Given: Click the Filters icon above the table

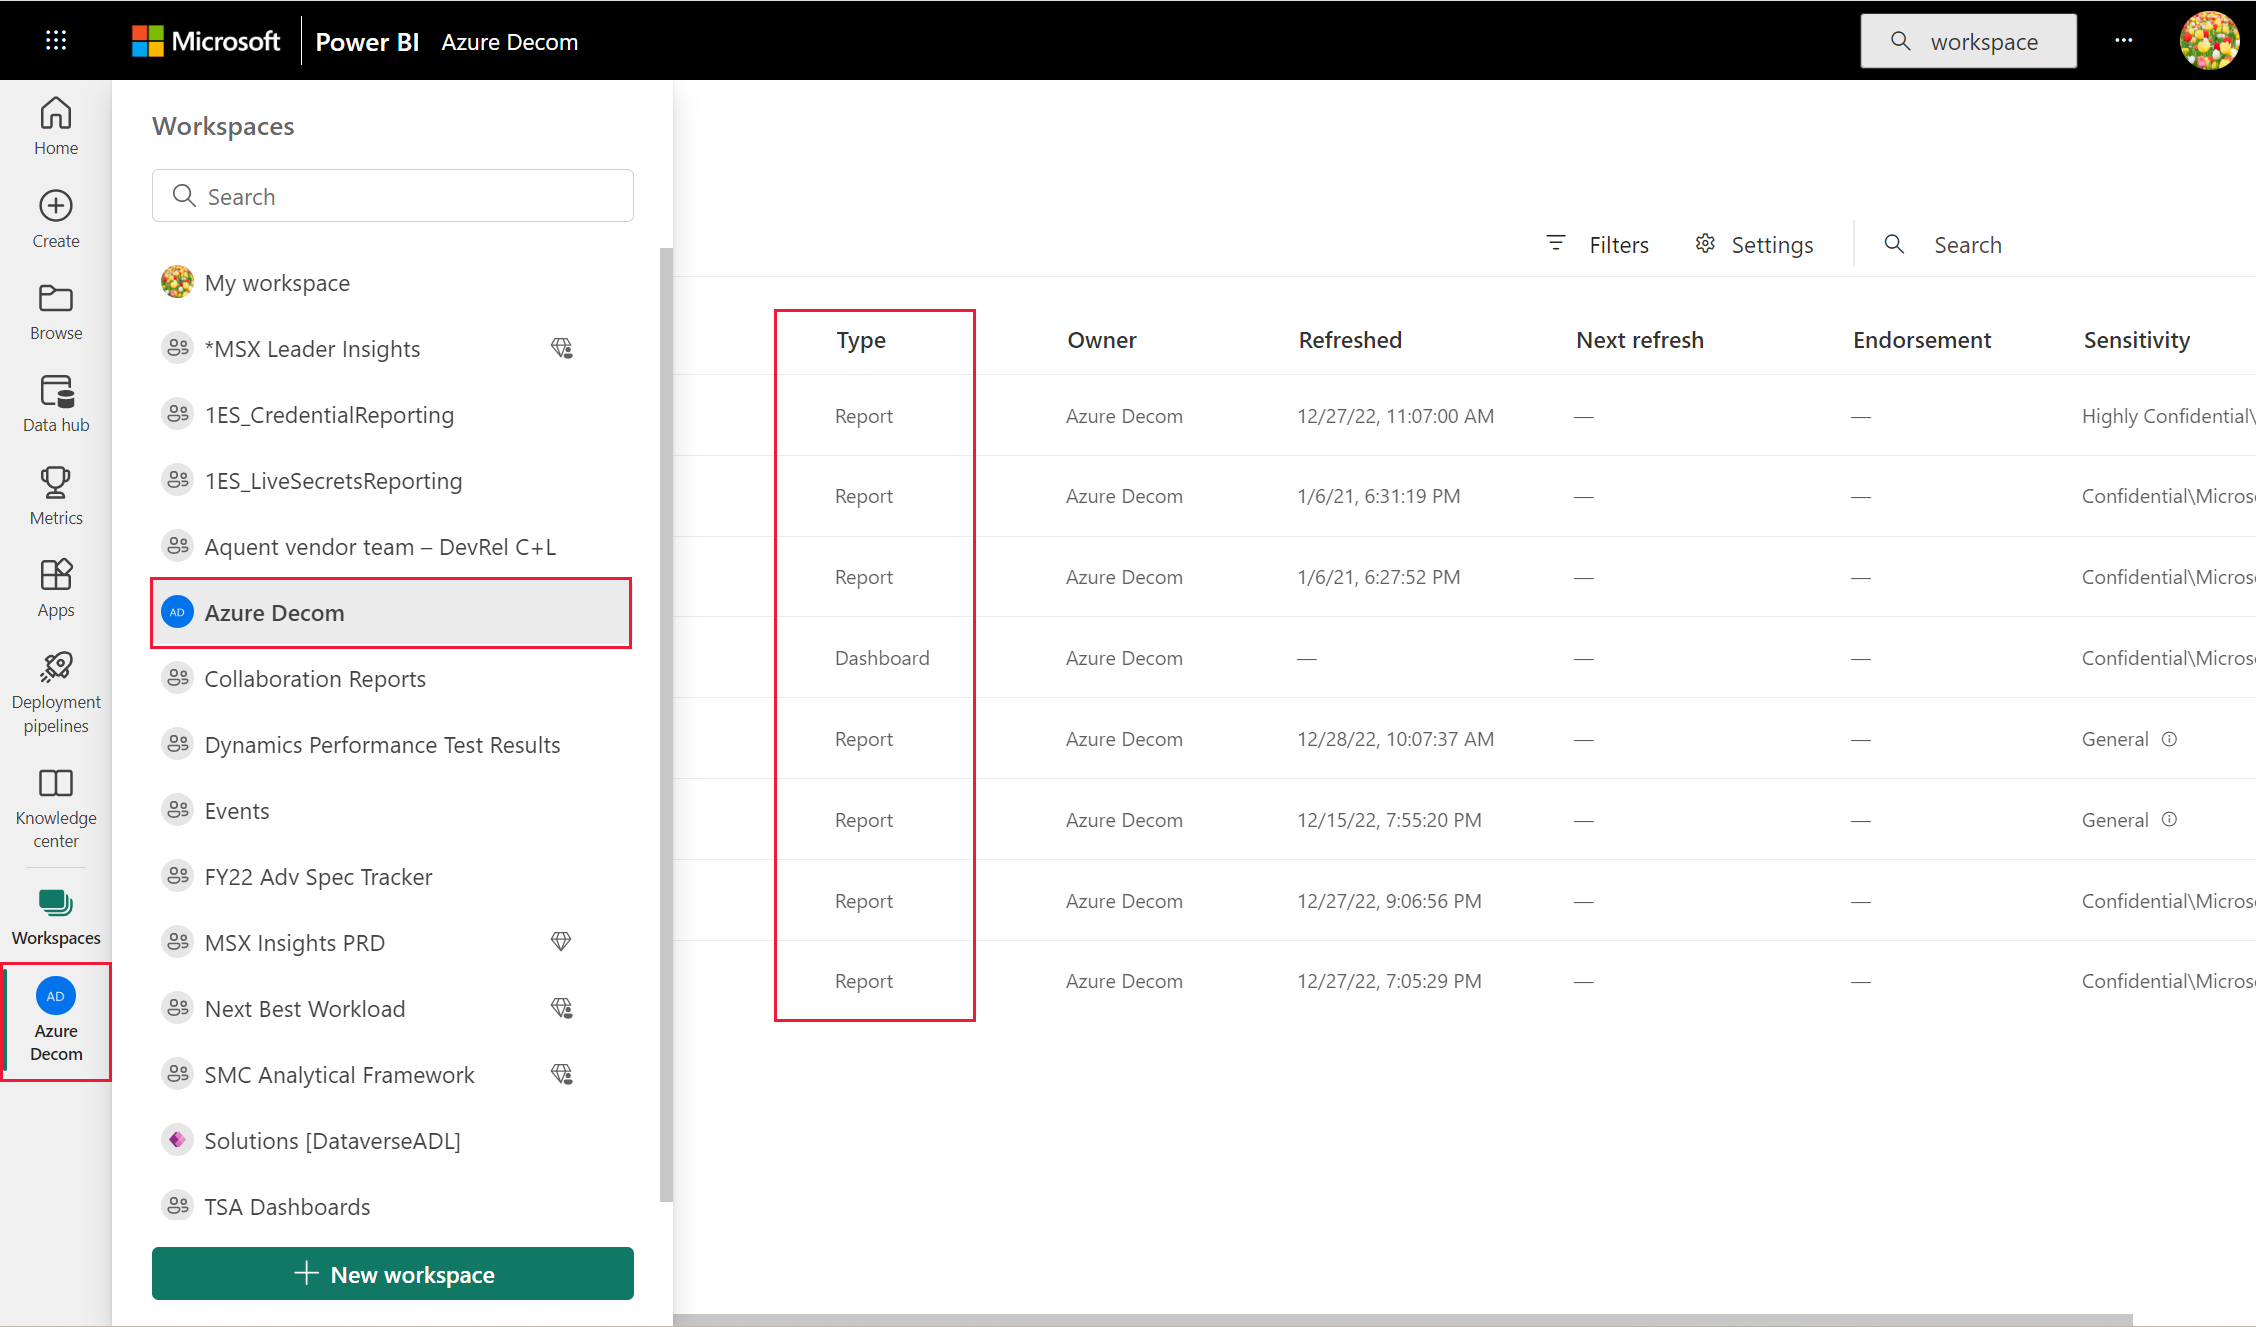Looking at the screenshot, I should (x=1555, y=243).
